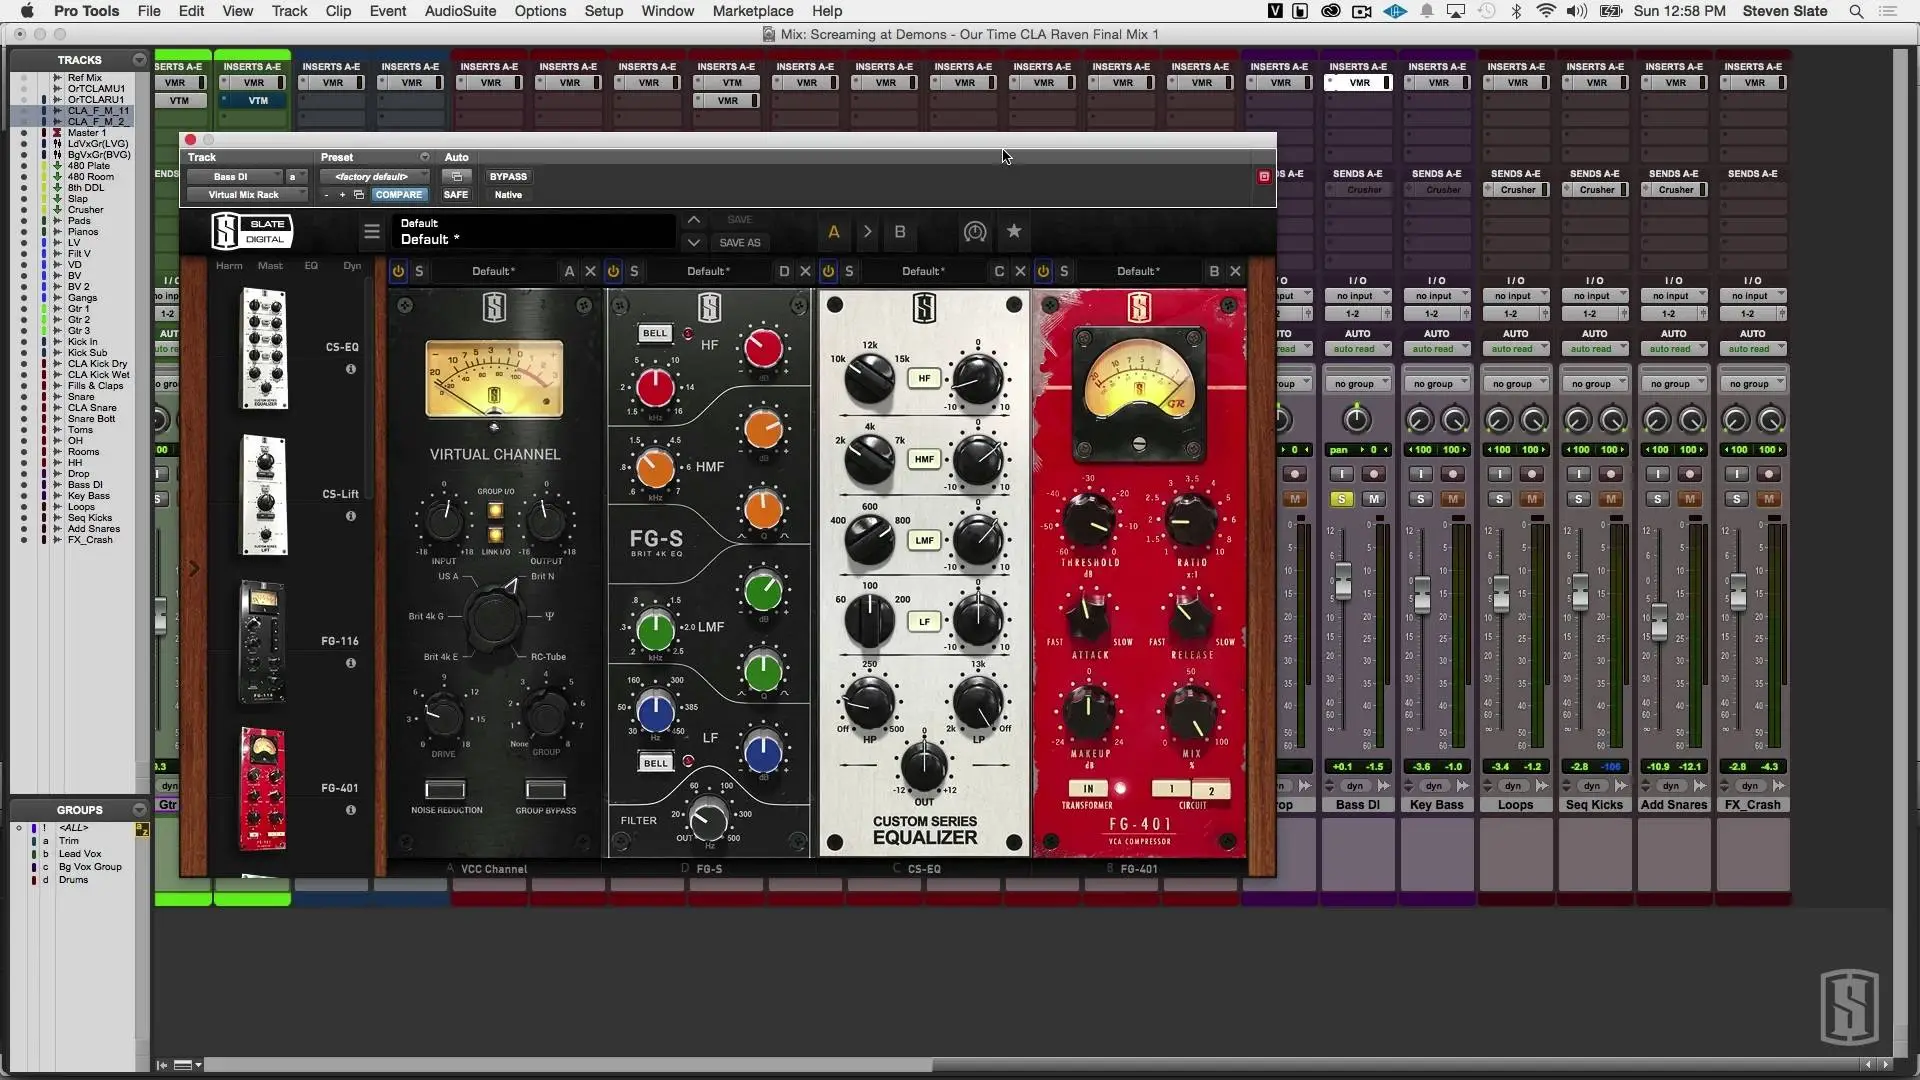The width and height of the screenshot is (1920, 1080).
Task: Open the AudioSuite menu
Action: [460, 11]
